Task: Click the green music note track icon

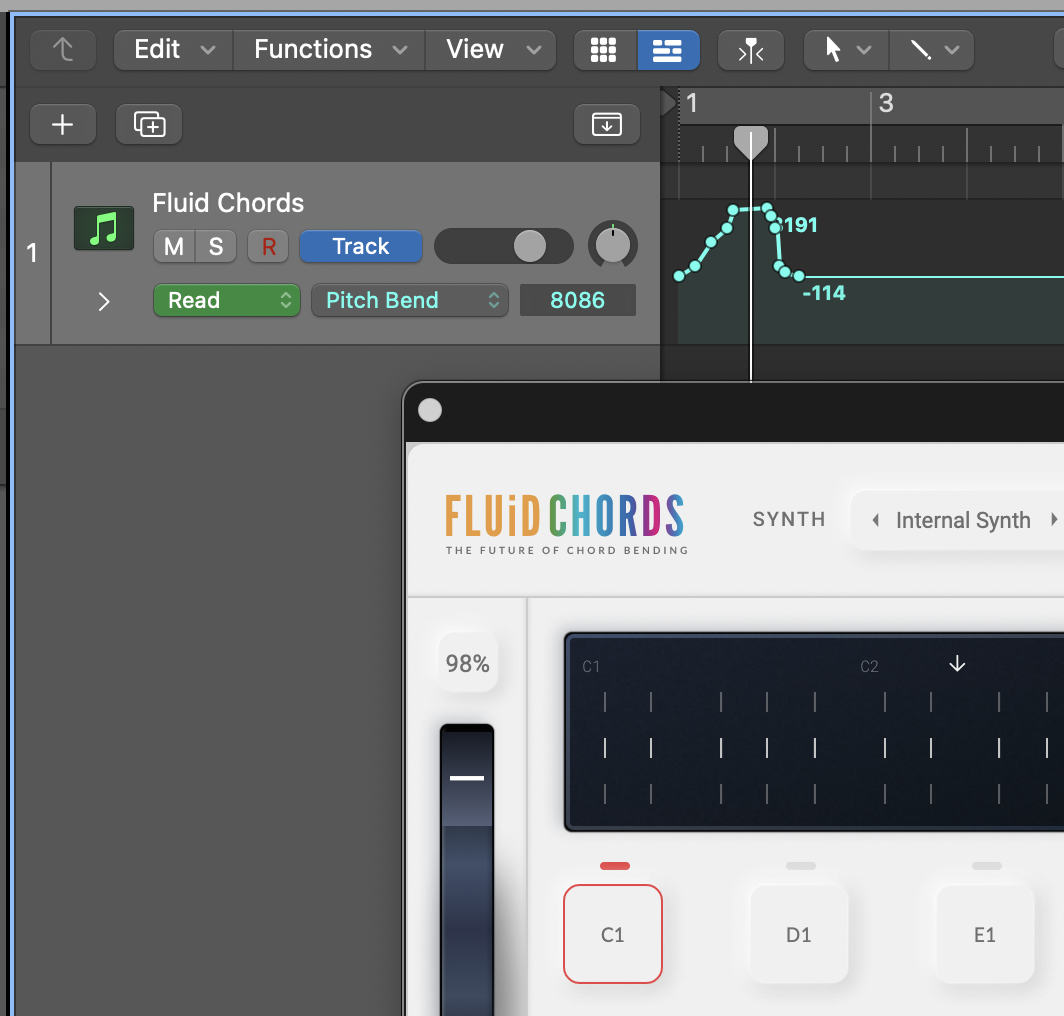Action: point(104,228)
